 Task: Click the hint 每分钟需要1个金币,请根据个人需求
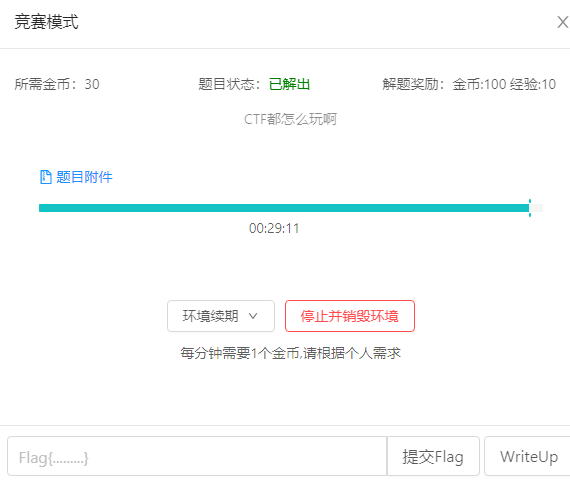click(290, 353)
